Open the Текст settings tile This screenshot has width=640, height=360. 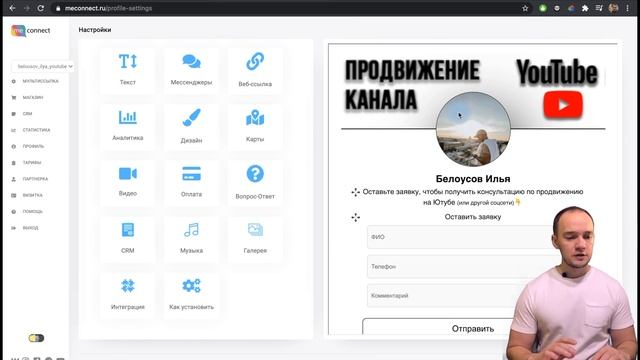pyautogui.click(x=128, y=71)
